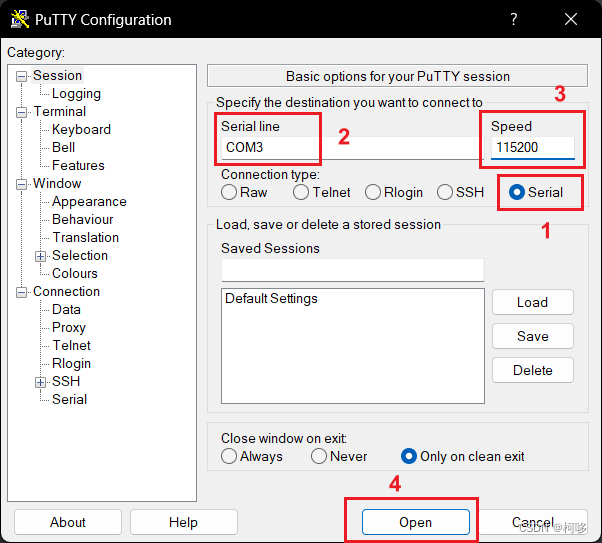This screenshot has width=602, height=543.
Task: Select the SSH connection type radio
Action: pyautogui.click(x=460, y=192)
